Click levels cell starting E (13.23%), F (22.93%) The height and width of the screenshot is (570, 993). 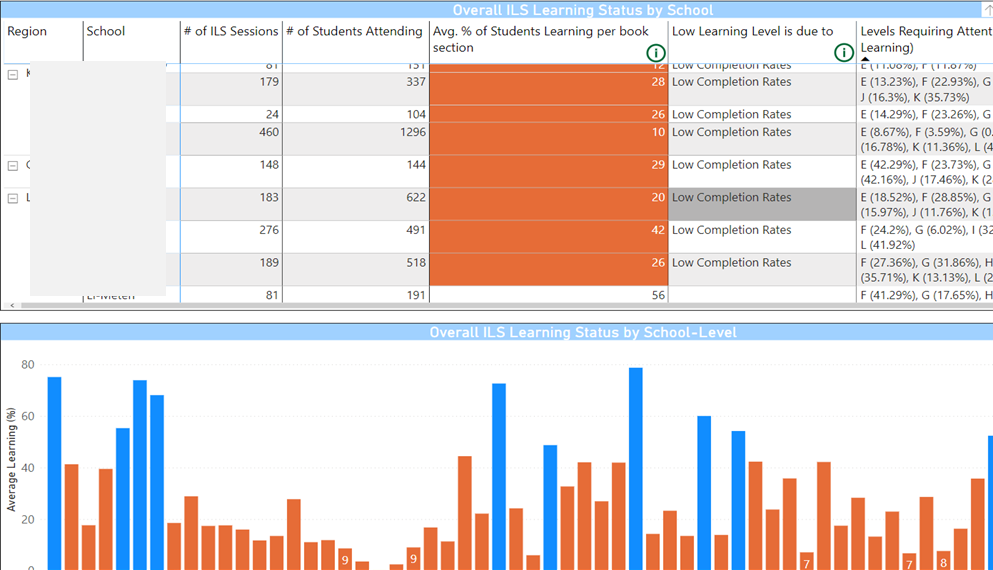click(x=925, y=89)
